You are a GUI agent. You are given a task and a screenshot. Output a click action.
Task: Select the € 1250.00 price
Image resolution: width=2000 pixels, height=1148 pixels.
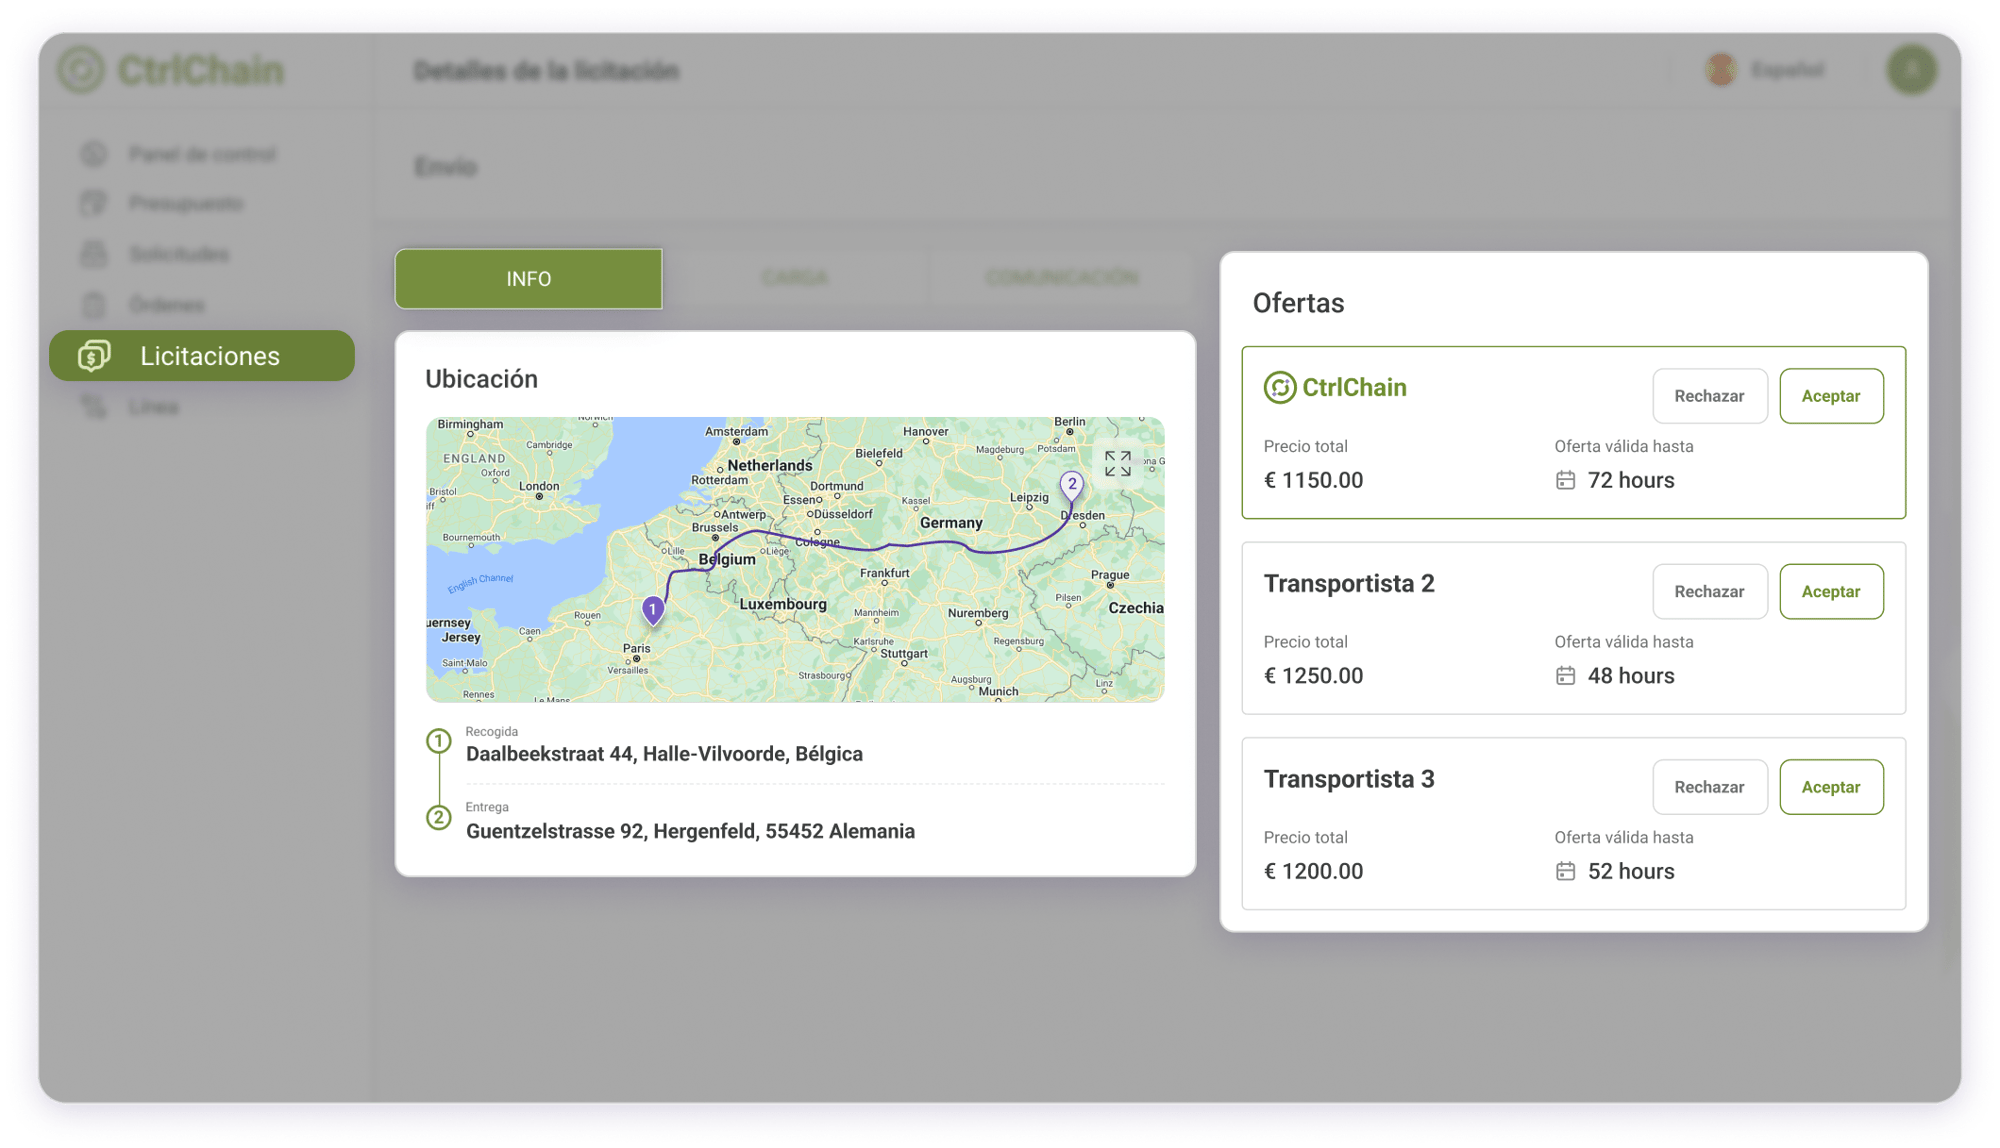coord(1313,676)
